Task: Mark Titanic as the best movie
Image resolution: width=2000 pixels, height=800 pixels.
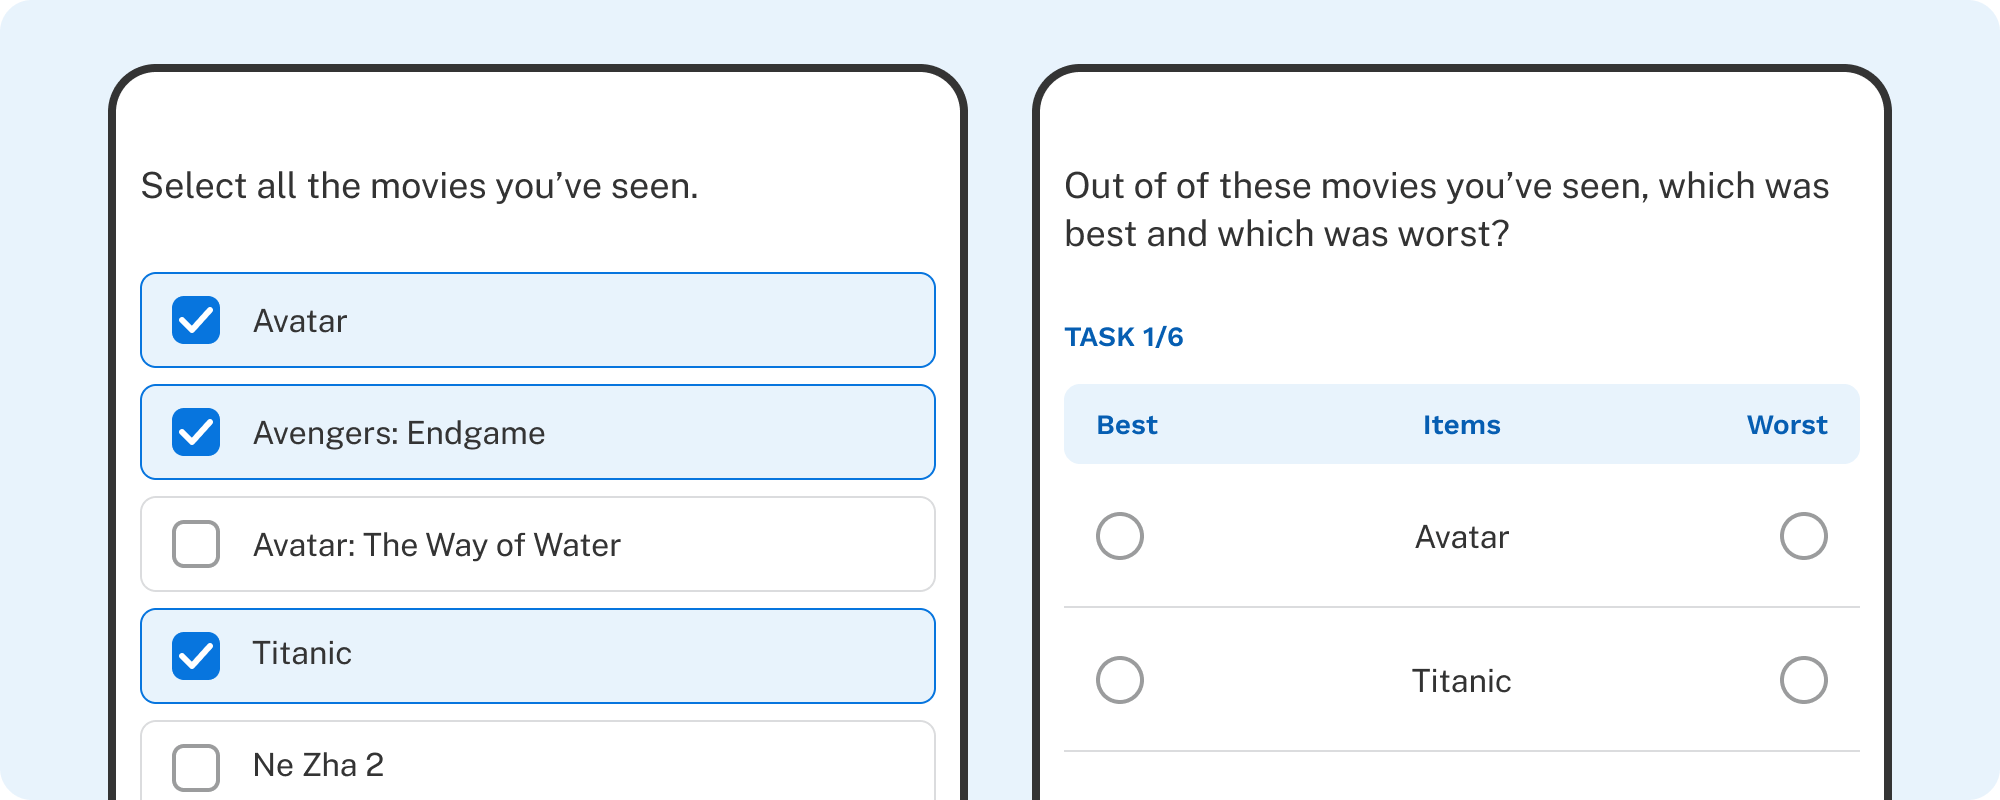Action: pyautogui.click(x=1120, y=681)
